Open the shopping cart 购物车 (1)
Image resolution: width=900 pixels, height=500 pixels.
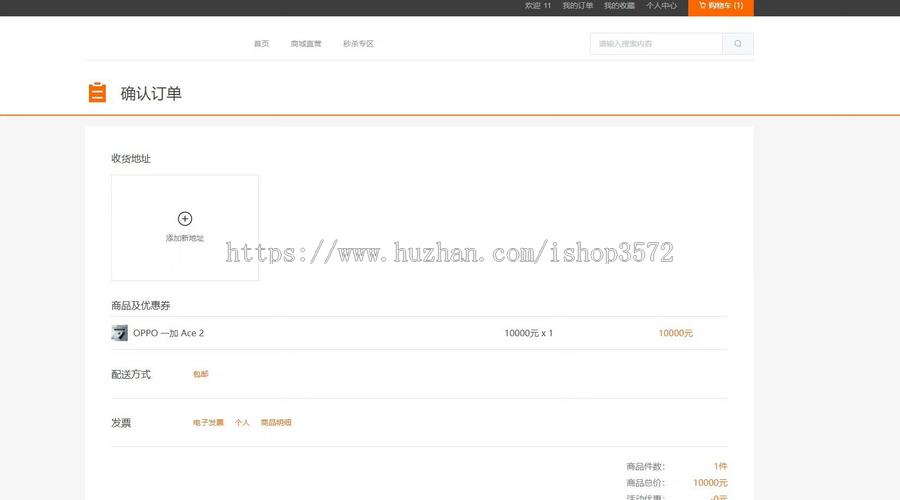pyautogui.click(x=721, y=6)
